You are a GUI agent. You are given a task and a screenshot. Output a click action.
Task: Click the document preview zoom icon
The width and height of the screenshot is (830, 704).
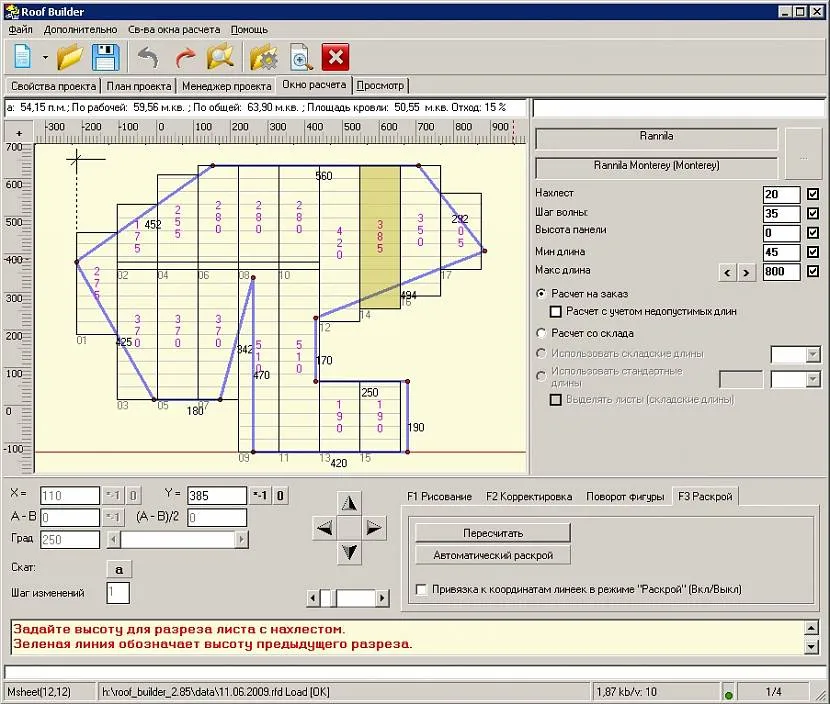pyautogui.click(x=301, y=57)
